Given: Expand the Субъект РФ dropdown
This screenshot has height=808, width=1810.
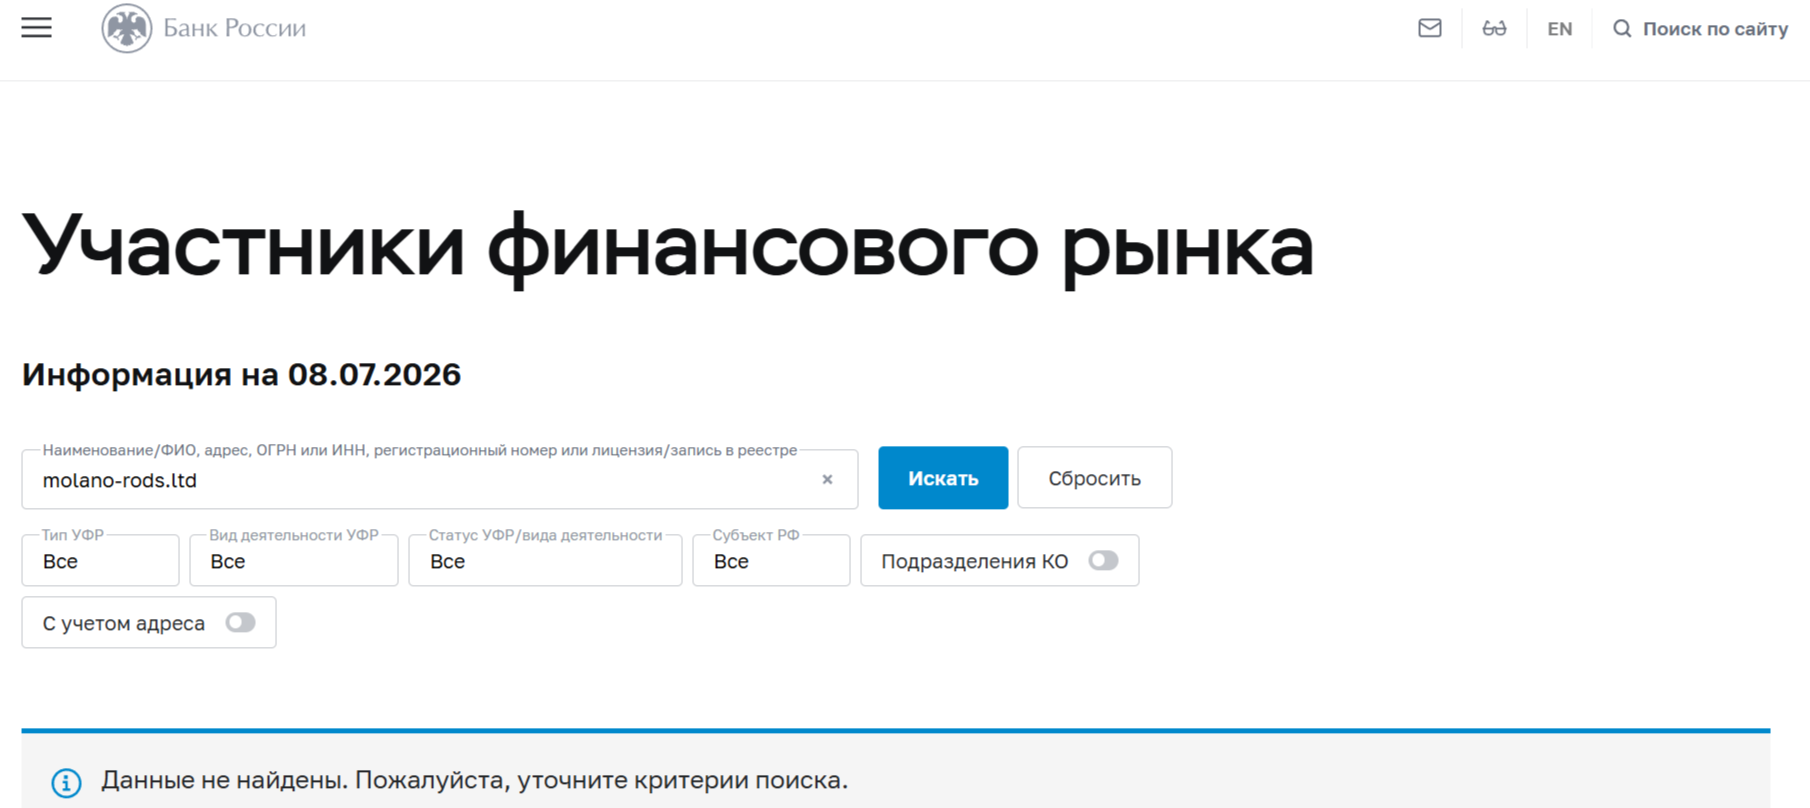Looking at the screenshot, I should (771, 561).
